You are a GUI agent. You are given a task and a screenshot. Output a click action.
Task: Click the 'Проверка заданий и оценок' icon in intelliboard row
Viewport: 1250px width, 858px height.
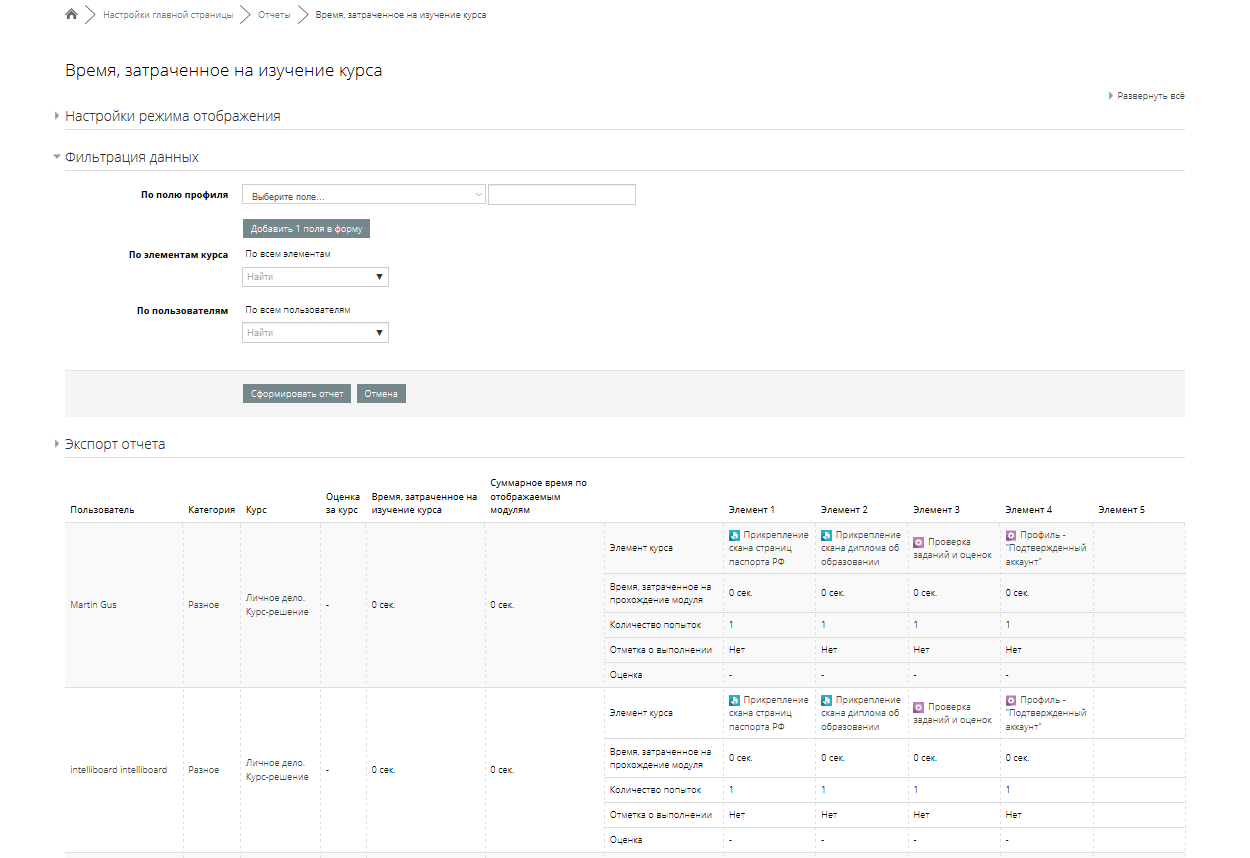click(918, 706)
